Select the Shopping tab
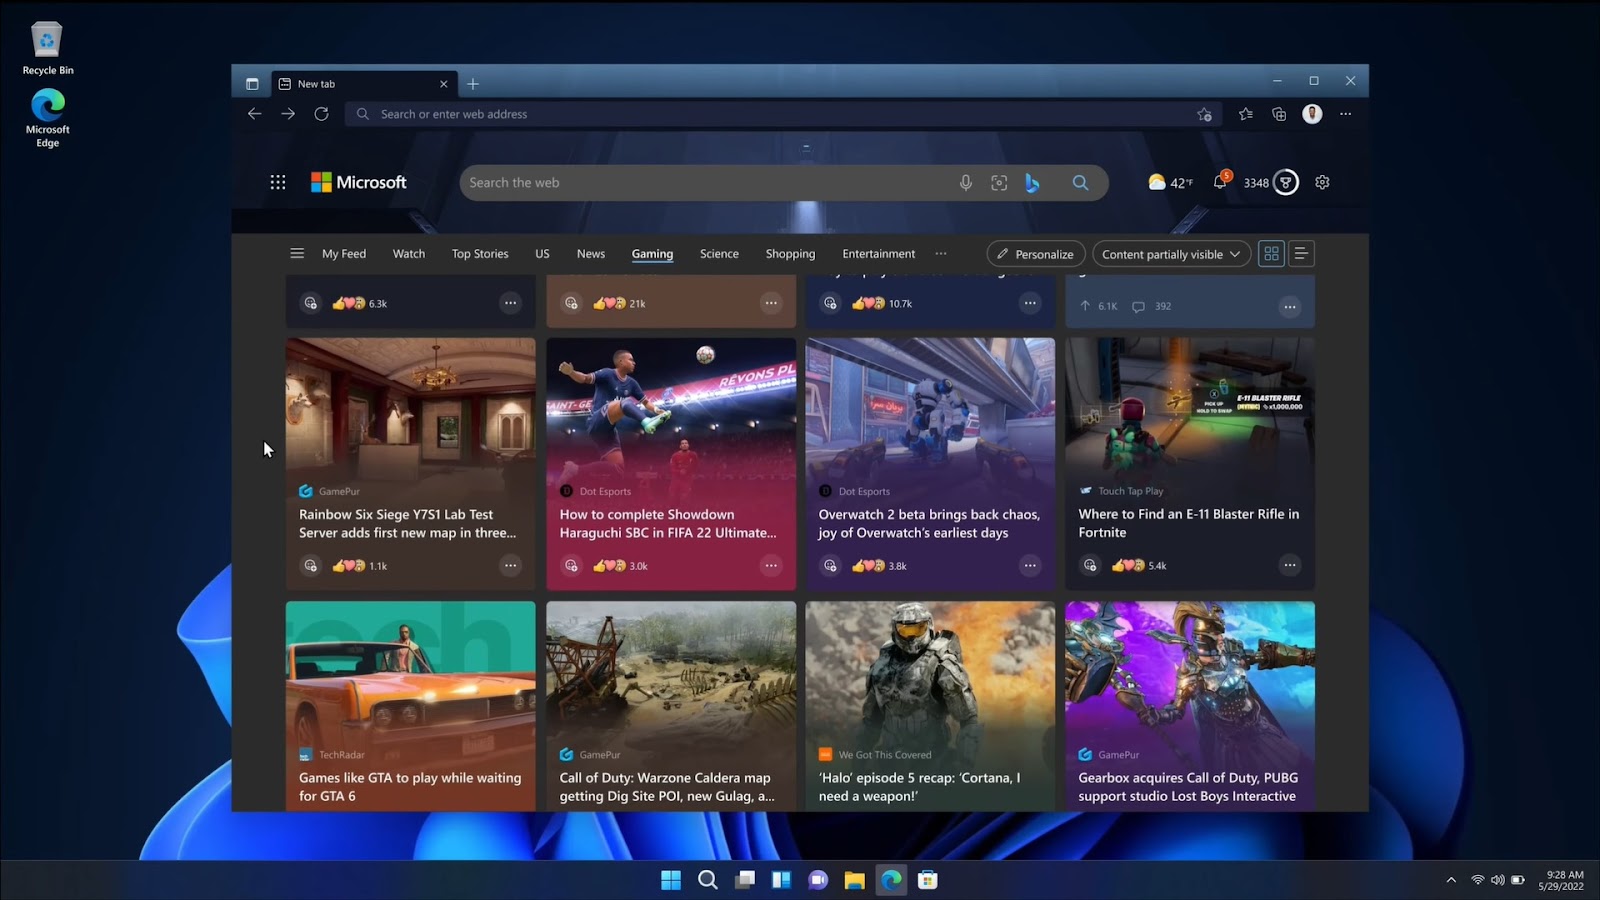This screenshot has height=900, width=1600. click(790, 254)
